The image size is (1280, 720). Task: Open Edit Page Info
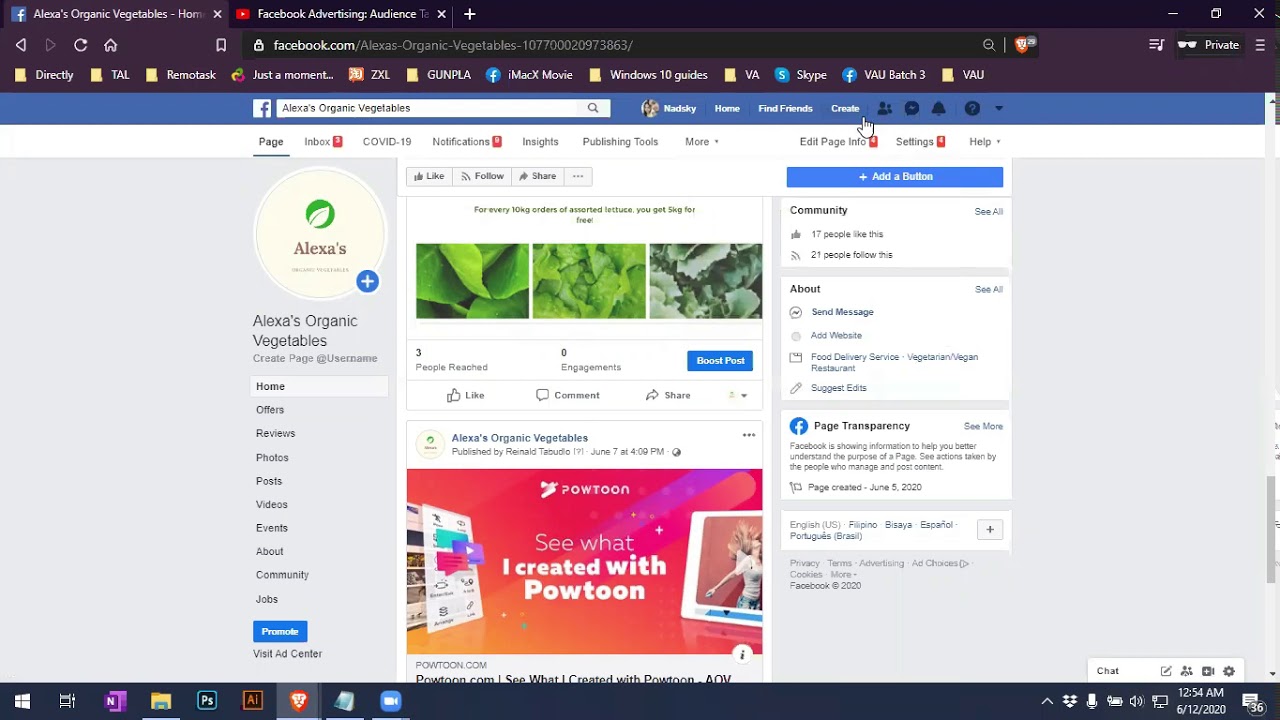[x=838, y=142]
